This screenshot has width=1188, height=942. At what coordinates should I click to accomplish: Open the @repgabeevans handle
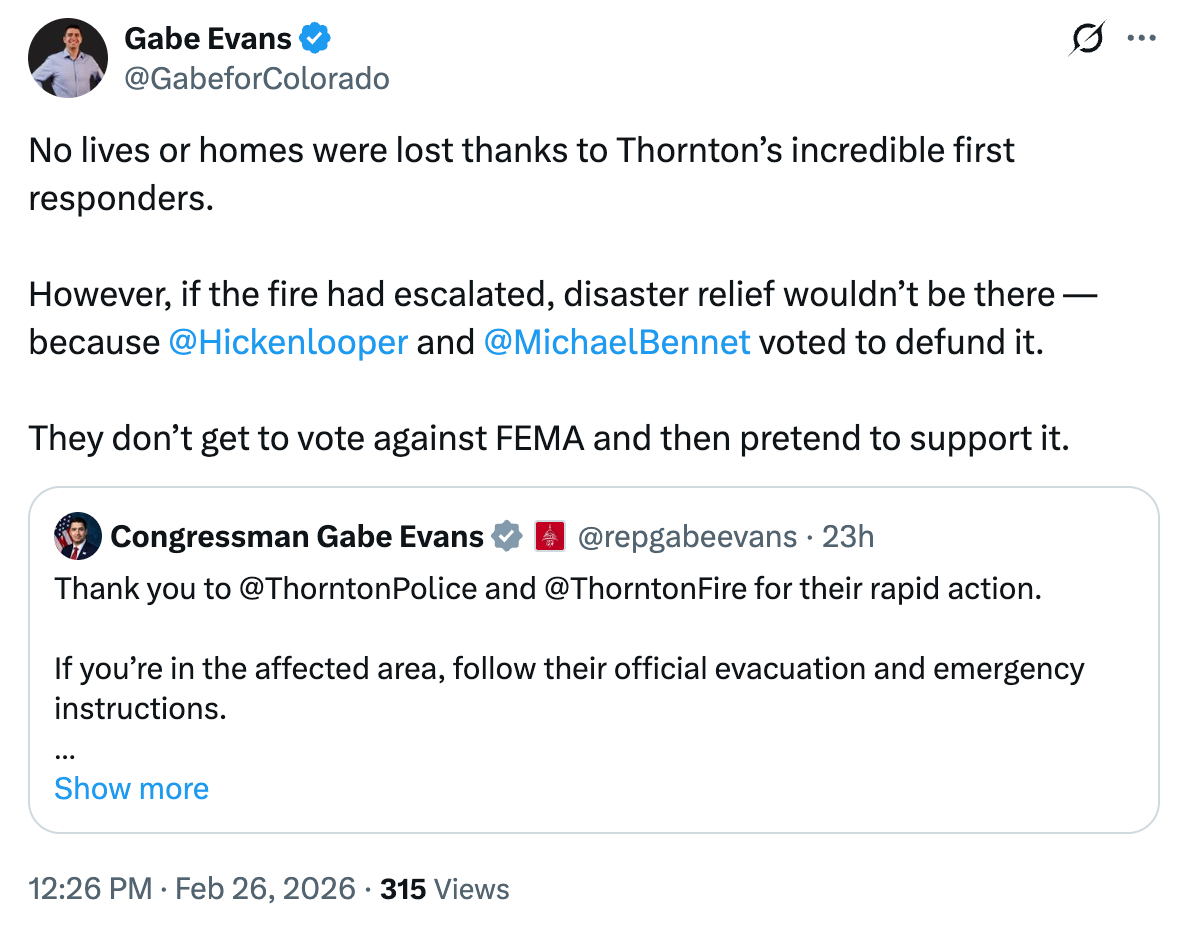[x=687, y=537]
